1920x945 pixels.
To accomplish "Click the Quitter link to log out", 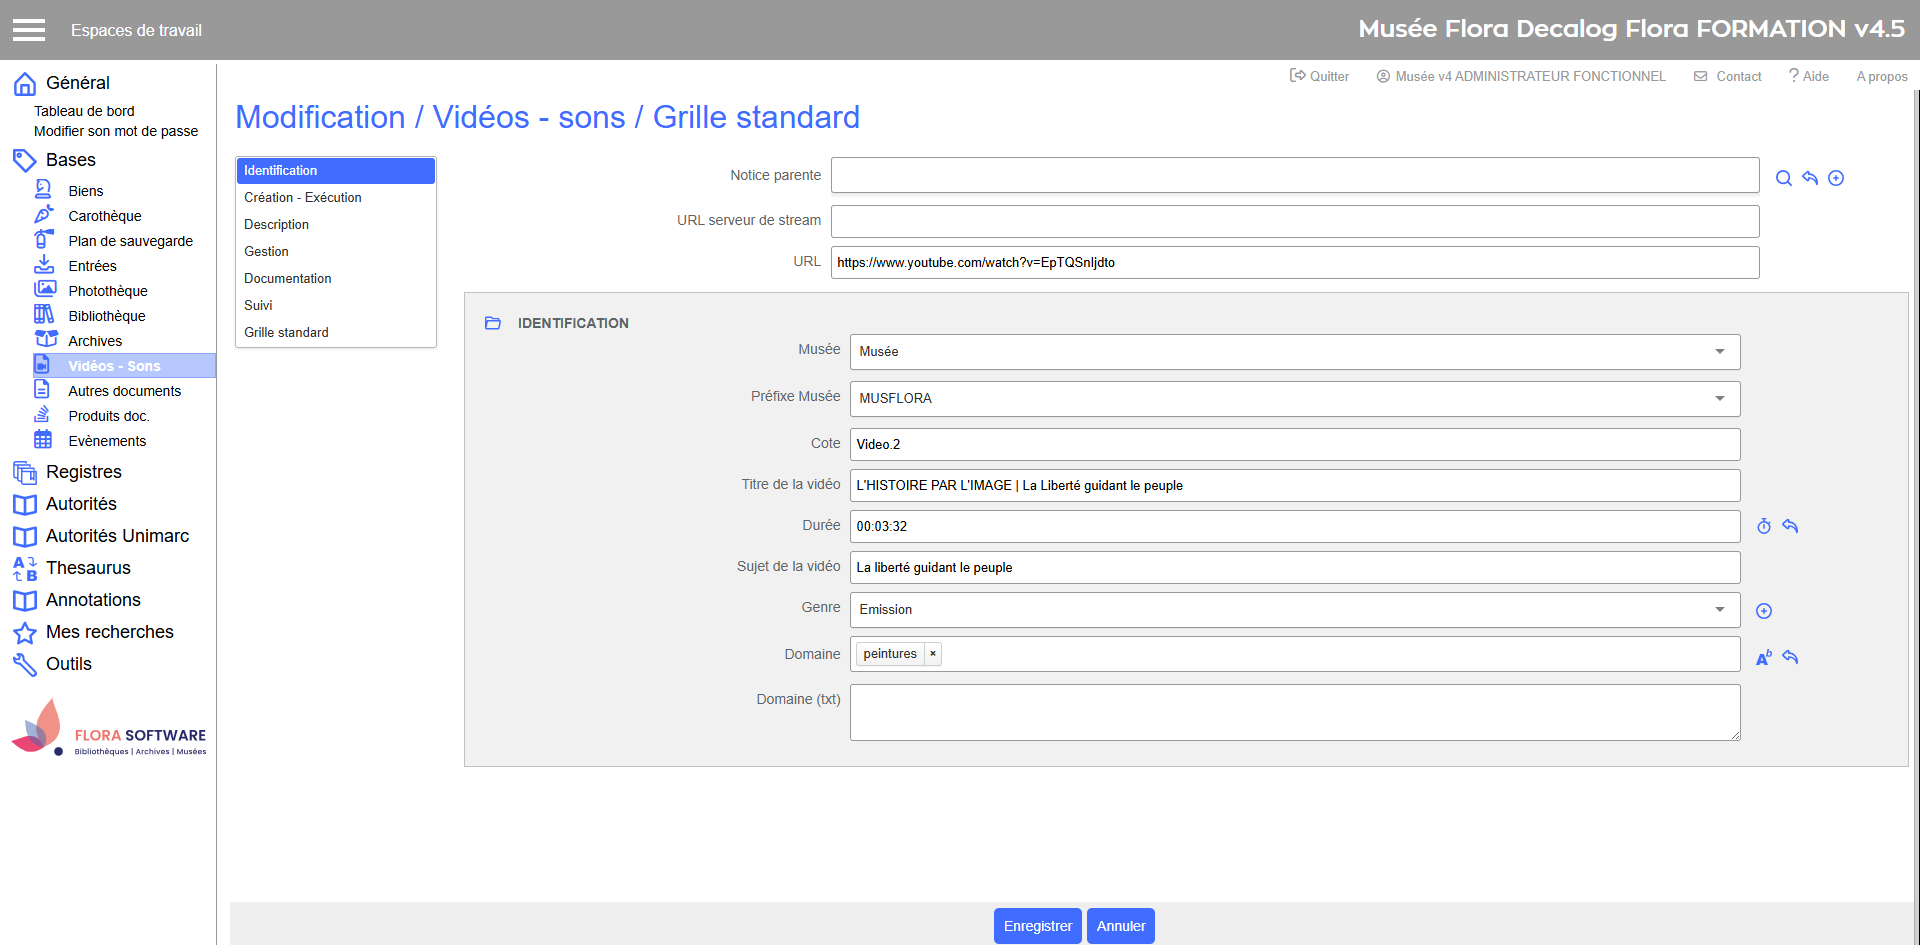I will coord(1320,76).
